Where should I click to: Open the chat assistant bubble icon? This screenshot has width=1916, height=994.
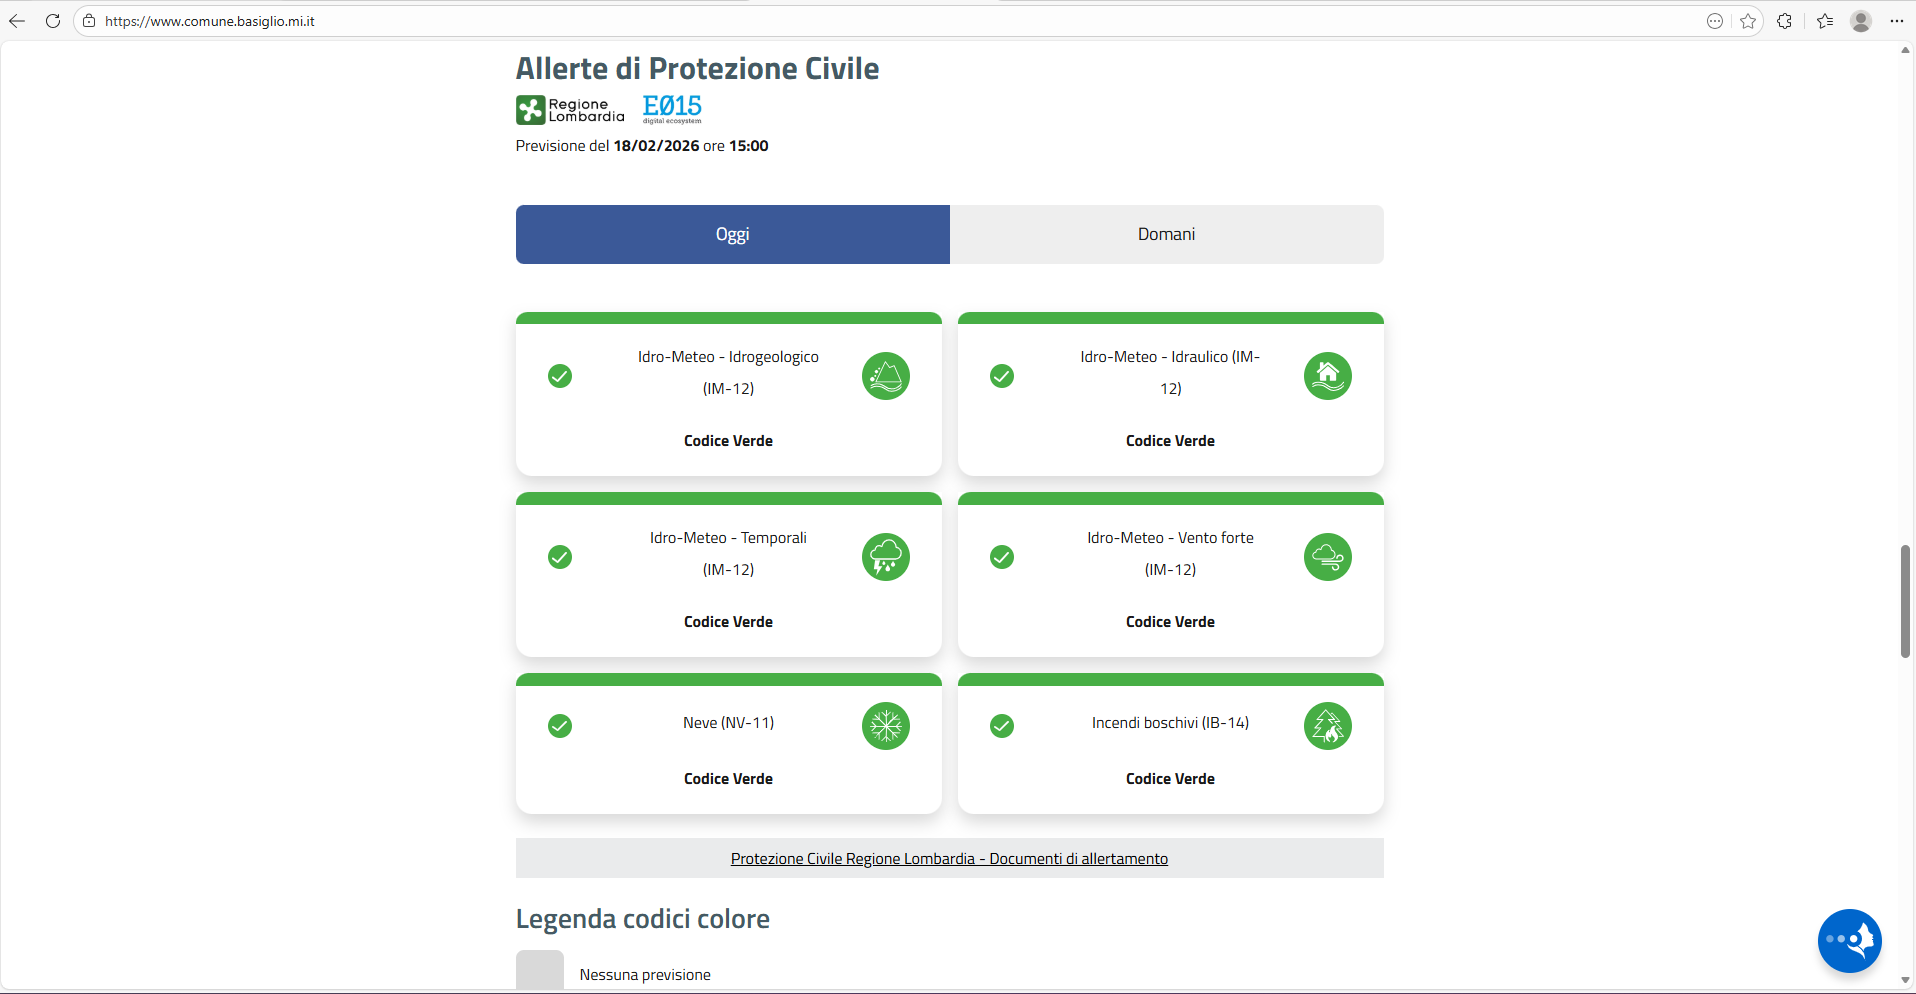click(x=1849, y=940)
